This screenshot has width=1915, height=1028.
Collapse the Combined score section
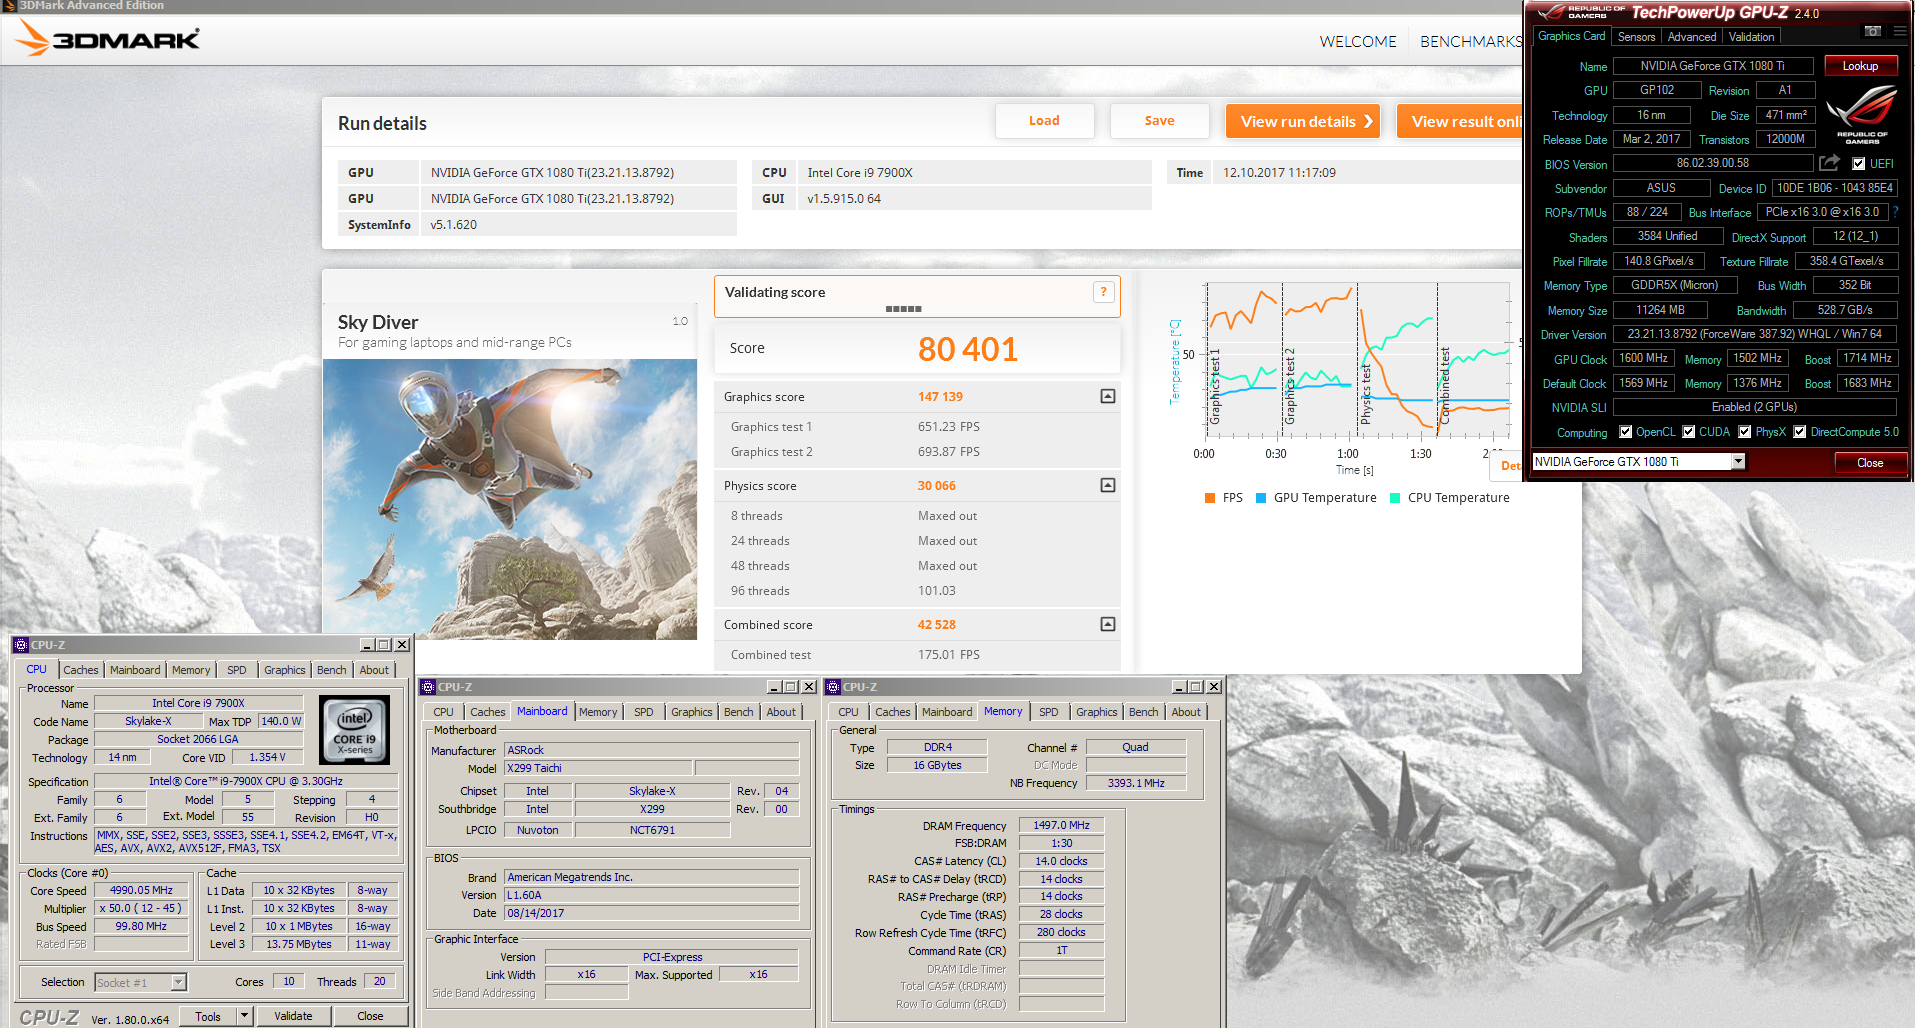(1108, 624)
